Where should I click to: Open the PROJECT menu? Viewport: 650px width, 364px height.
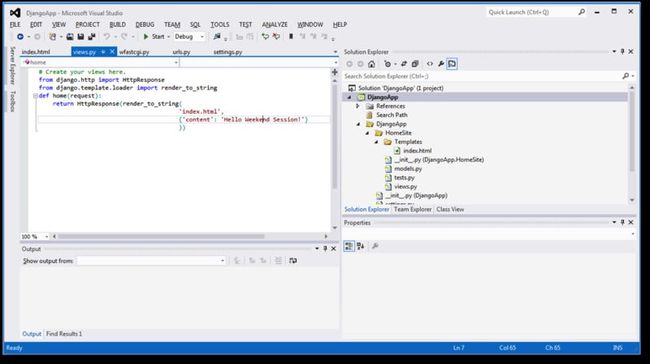coord(87,25)
